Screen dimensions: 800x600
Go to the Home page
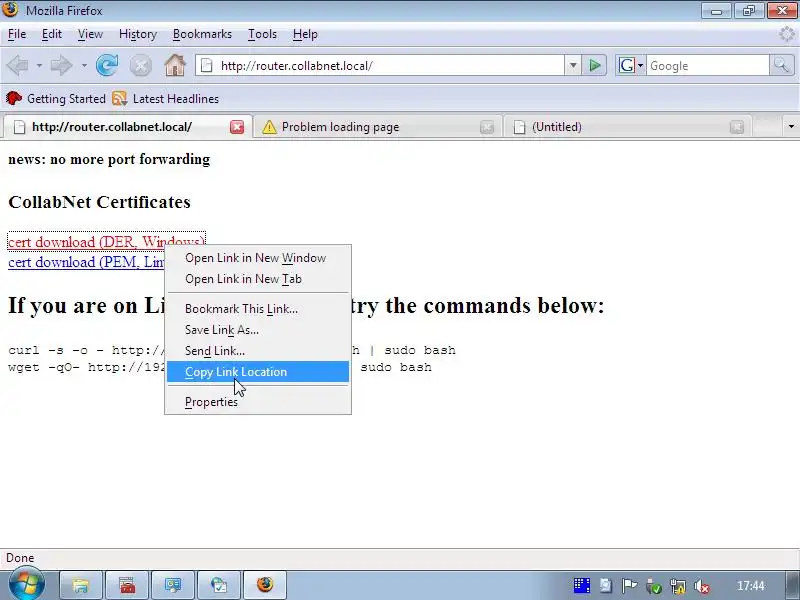(x=174, y=65)
